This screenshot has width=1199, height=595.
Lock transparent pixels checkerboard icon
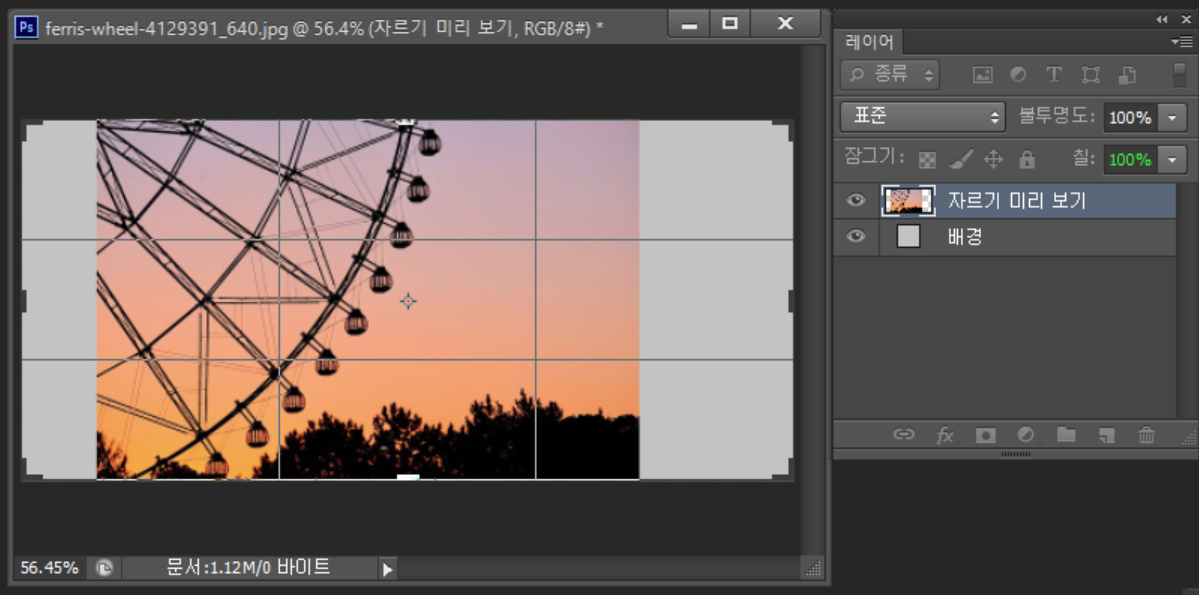(928, 160)
